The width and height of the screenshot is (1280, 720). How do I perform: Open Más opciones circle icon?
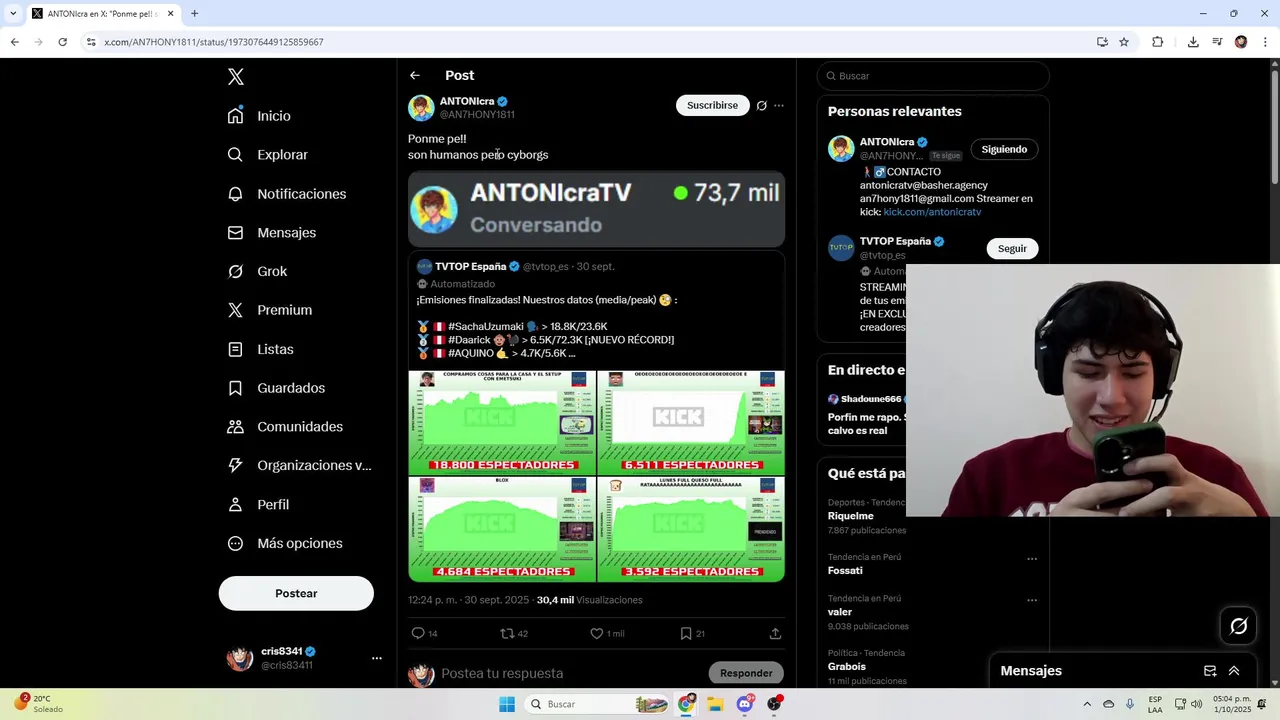coord(235,544)
